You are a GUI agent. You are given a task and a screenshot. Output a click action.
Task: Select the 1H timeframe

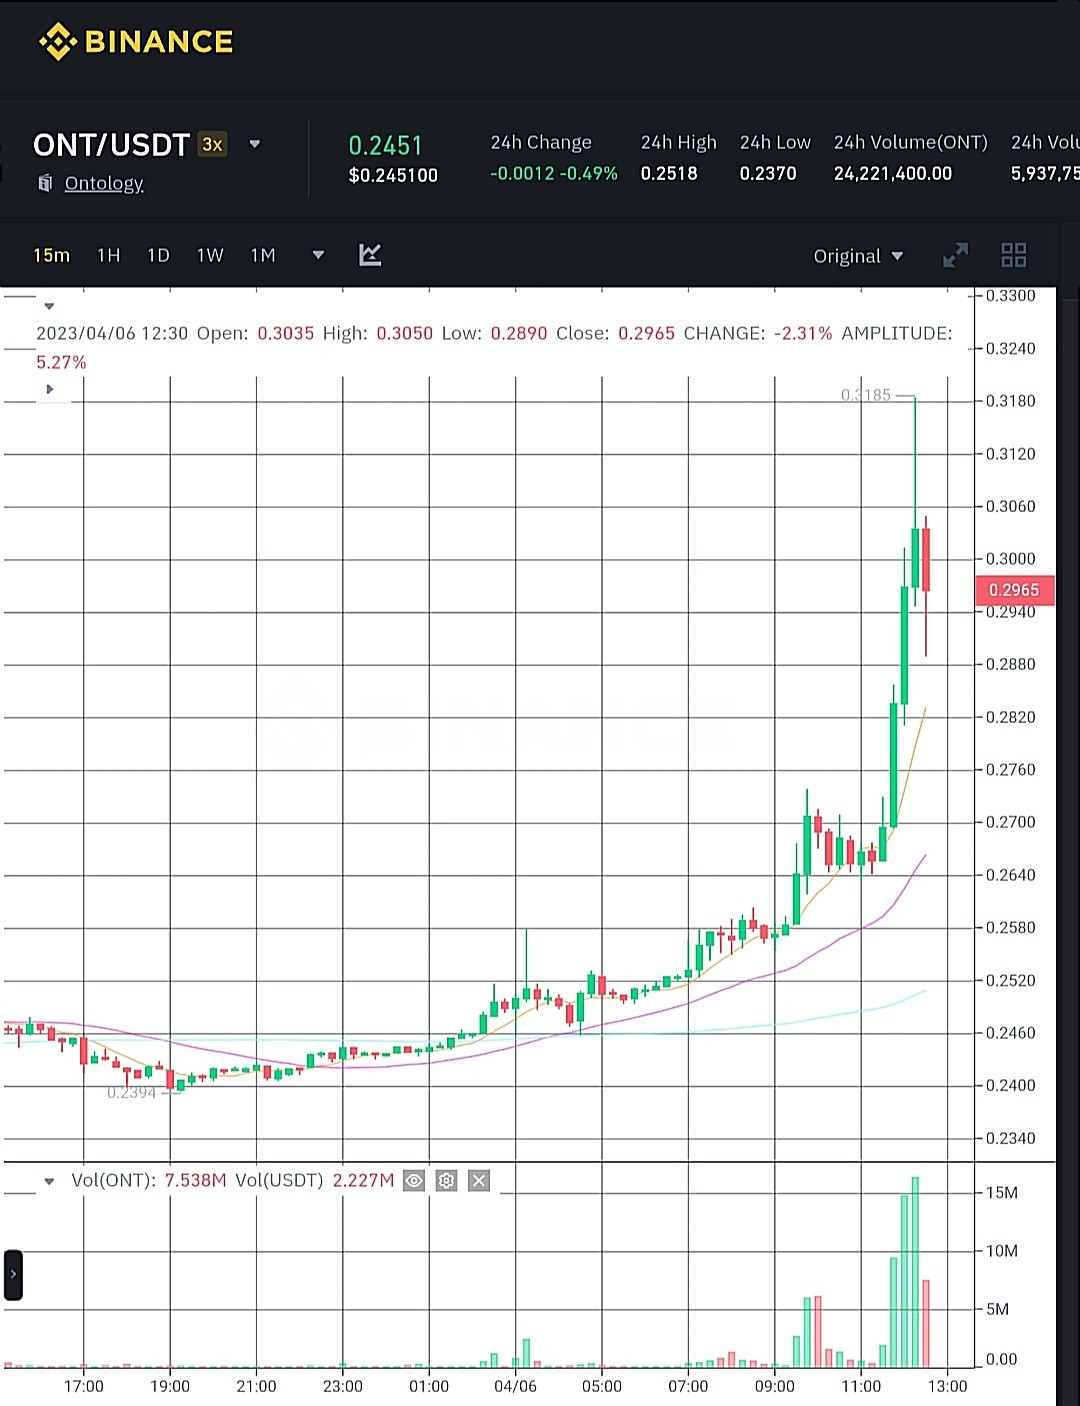pyautogui.click(x=109, y=255)
